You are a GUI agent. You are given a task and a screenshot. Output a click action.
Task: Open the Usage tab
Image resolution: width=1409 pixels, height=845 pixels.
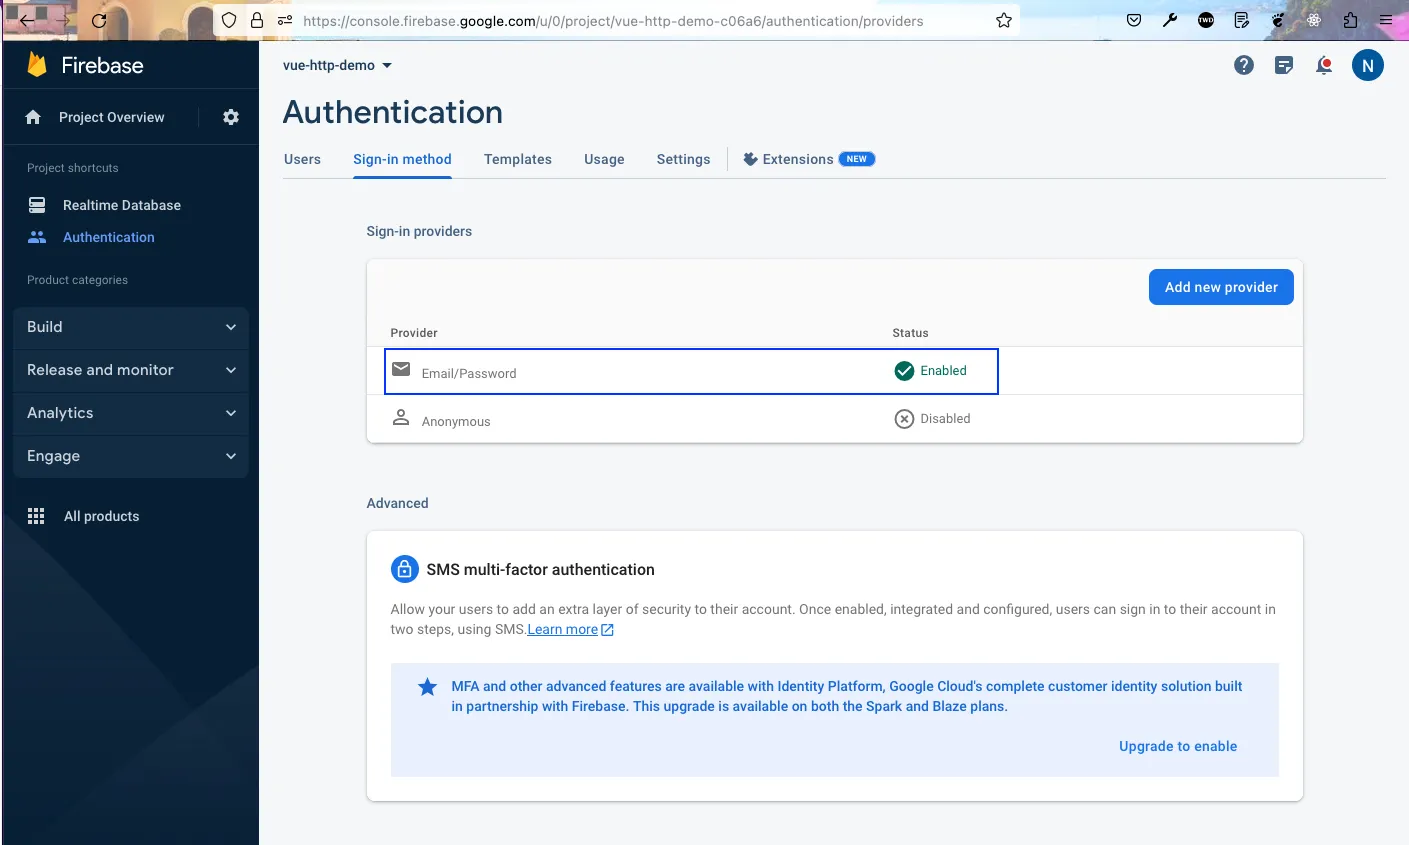click(604, 159)
